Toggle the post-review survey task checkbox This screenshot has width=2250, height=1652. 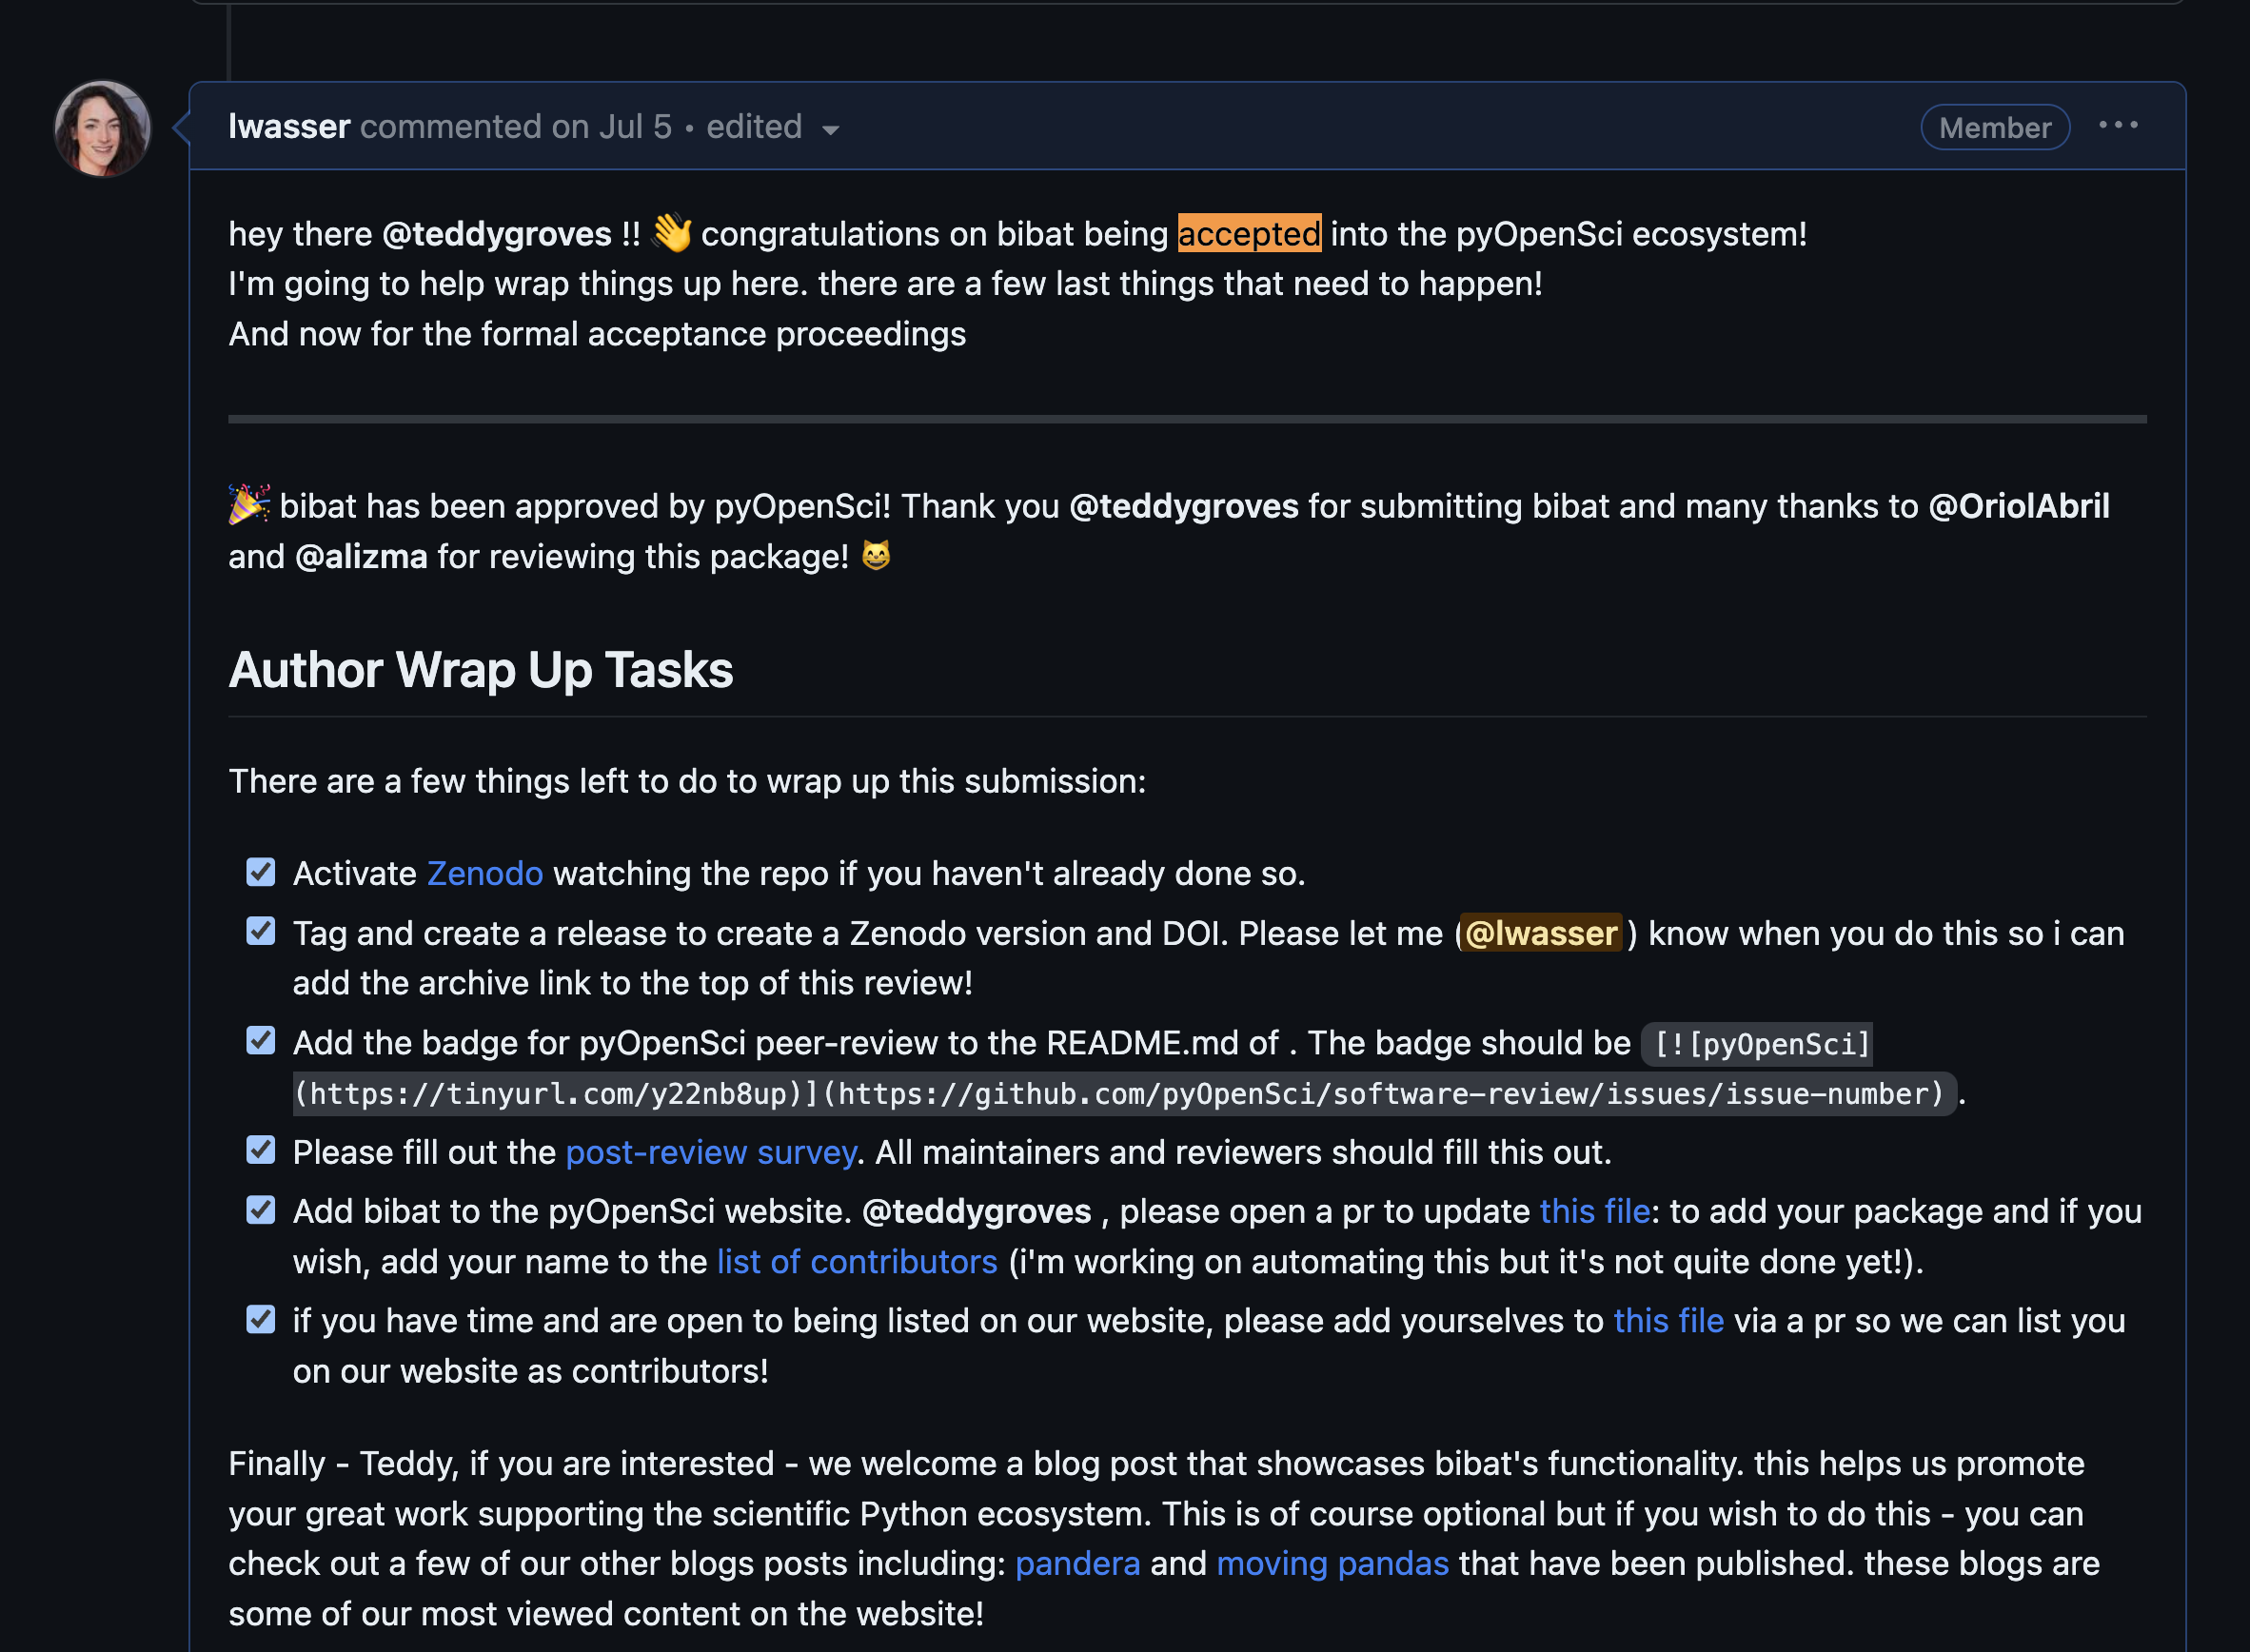click(261, 1150)
